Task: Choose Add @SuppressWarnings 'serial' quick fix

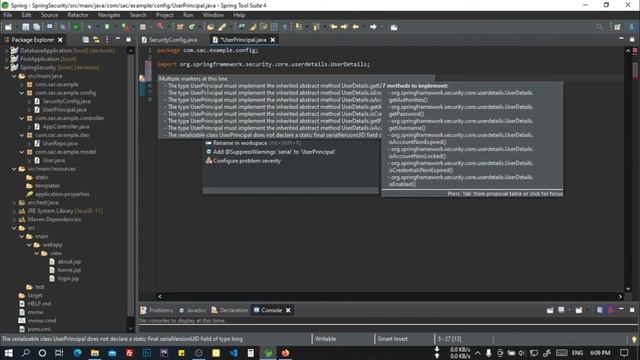Action: (270, 152)
